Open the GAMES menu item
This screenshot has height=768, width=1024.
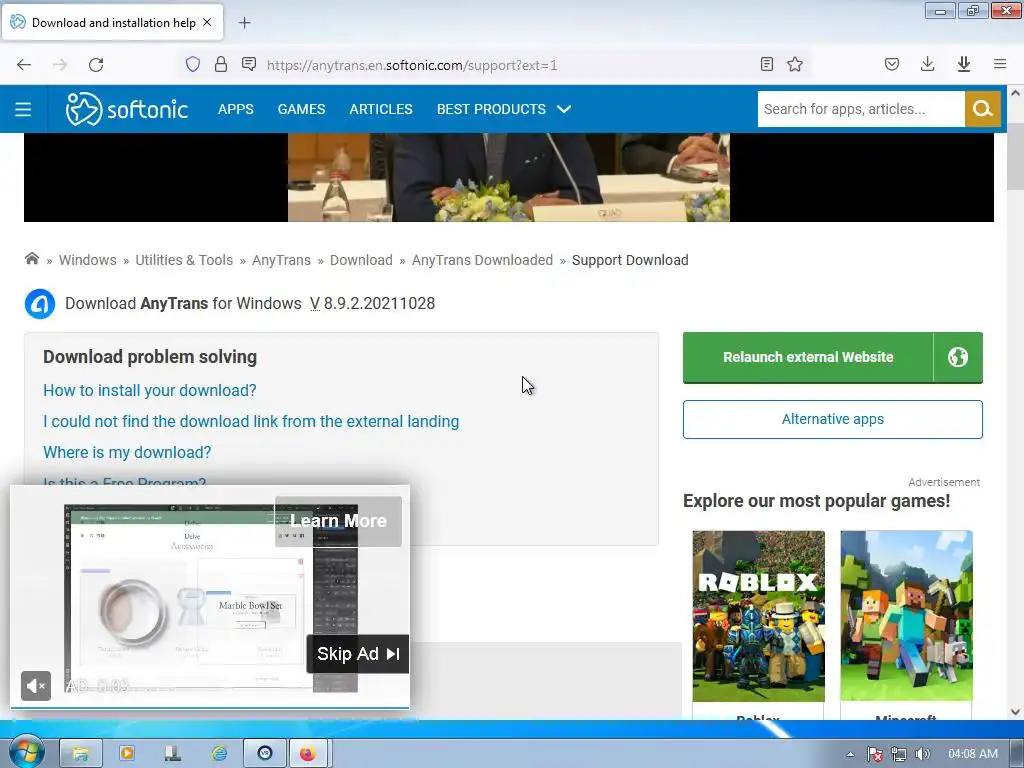click(301, 109)
